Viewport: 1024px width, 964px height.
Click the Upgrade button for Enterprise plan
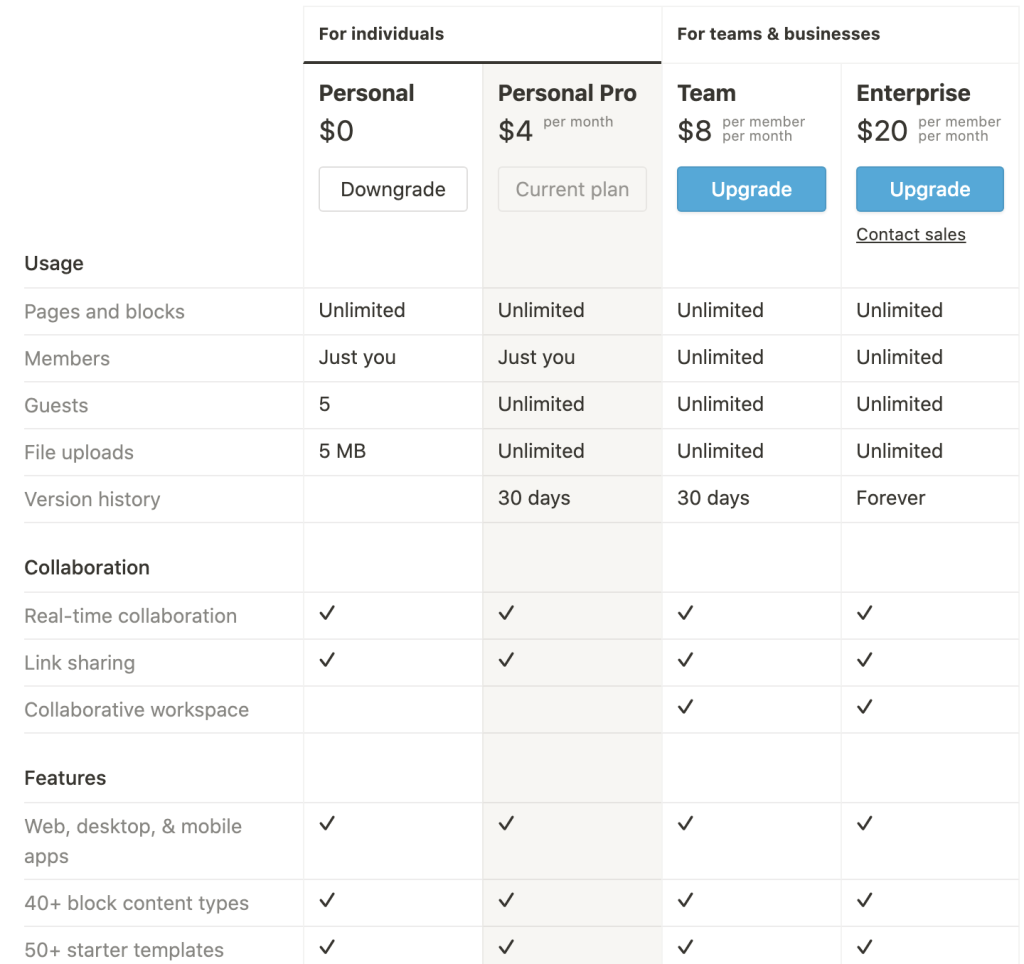pyautogui.click(x=929, y=189)
